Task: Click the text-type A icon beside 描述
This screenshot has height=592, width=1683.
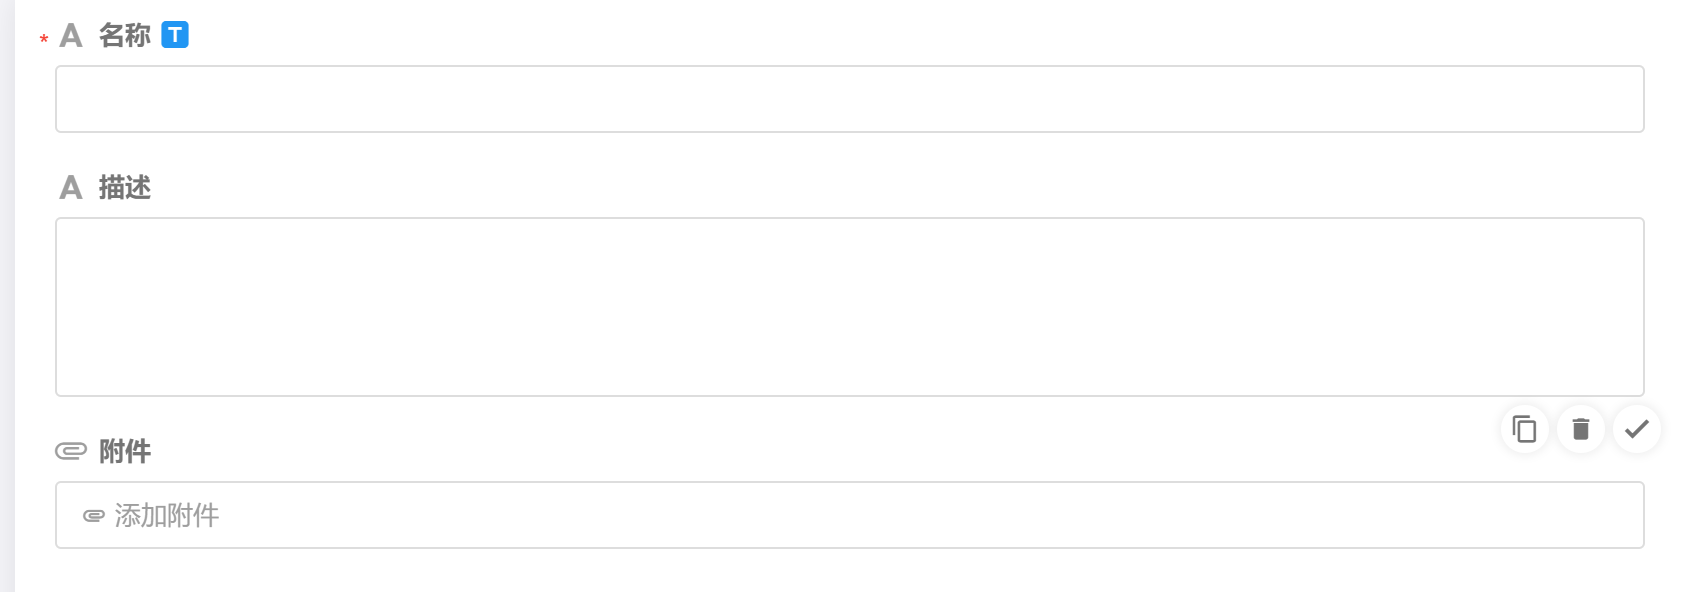Action: pos(71,188)
